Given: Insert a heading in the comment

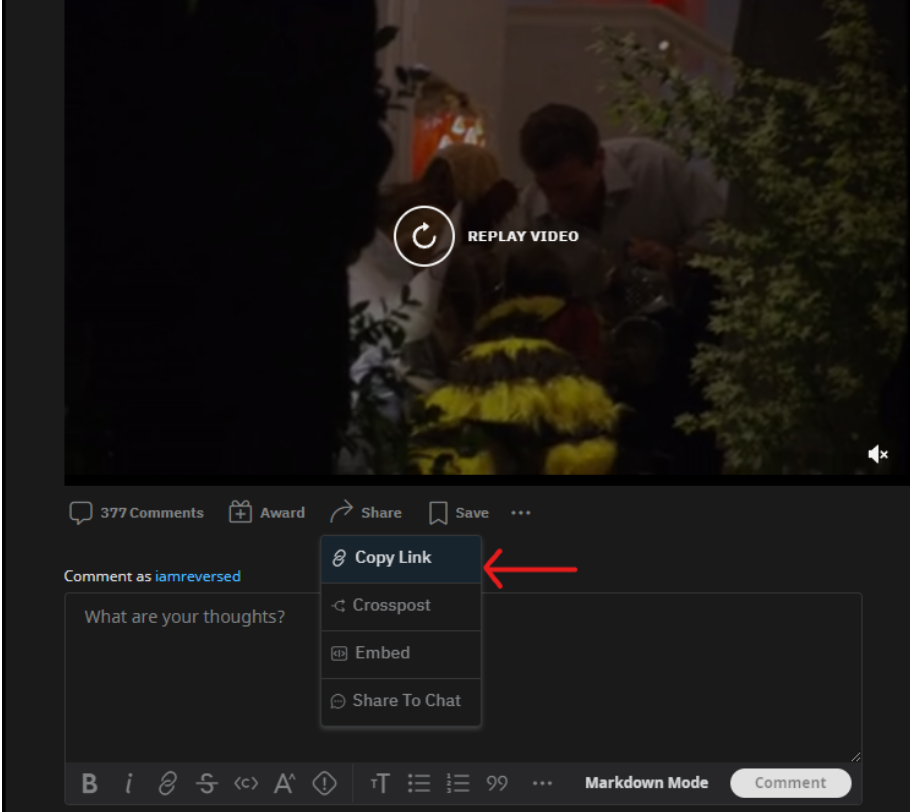Looking at the screenshot, I should click(380, 784).
